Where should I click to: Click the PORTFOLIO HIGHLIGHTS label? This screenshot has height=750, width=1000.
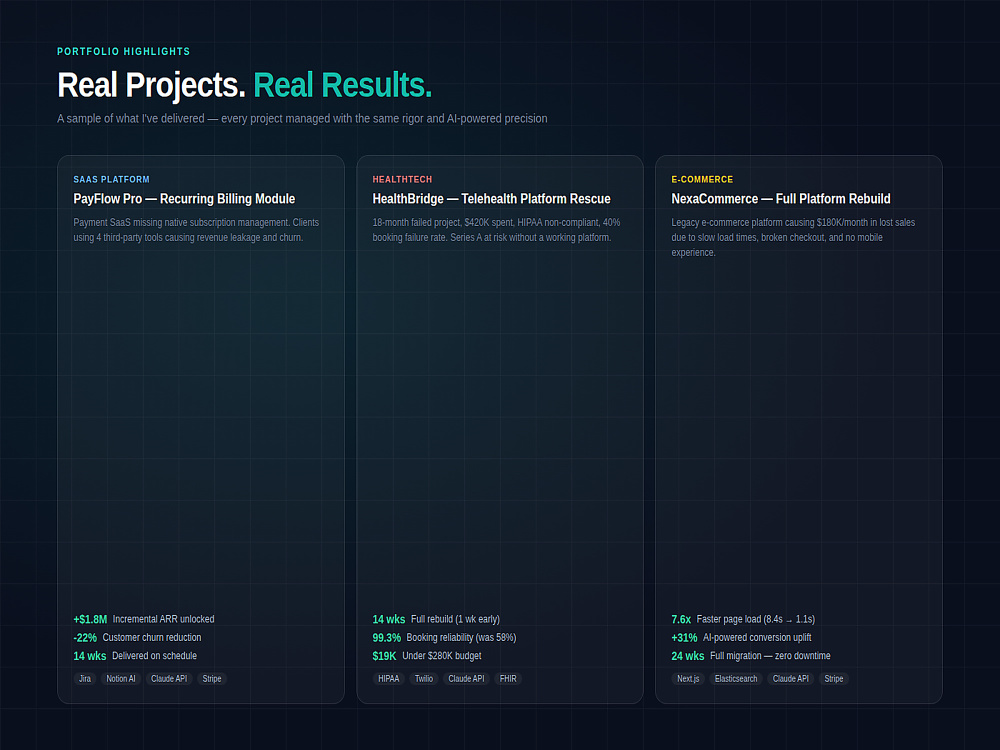click(x=124, y=52)
